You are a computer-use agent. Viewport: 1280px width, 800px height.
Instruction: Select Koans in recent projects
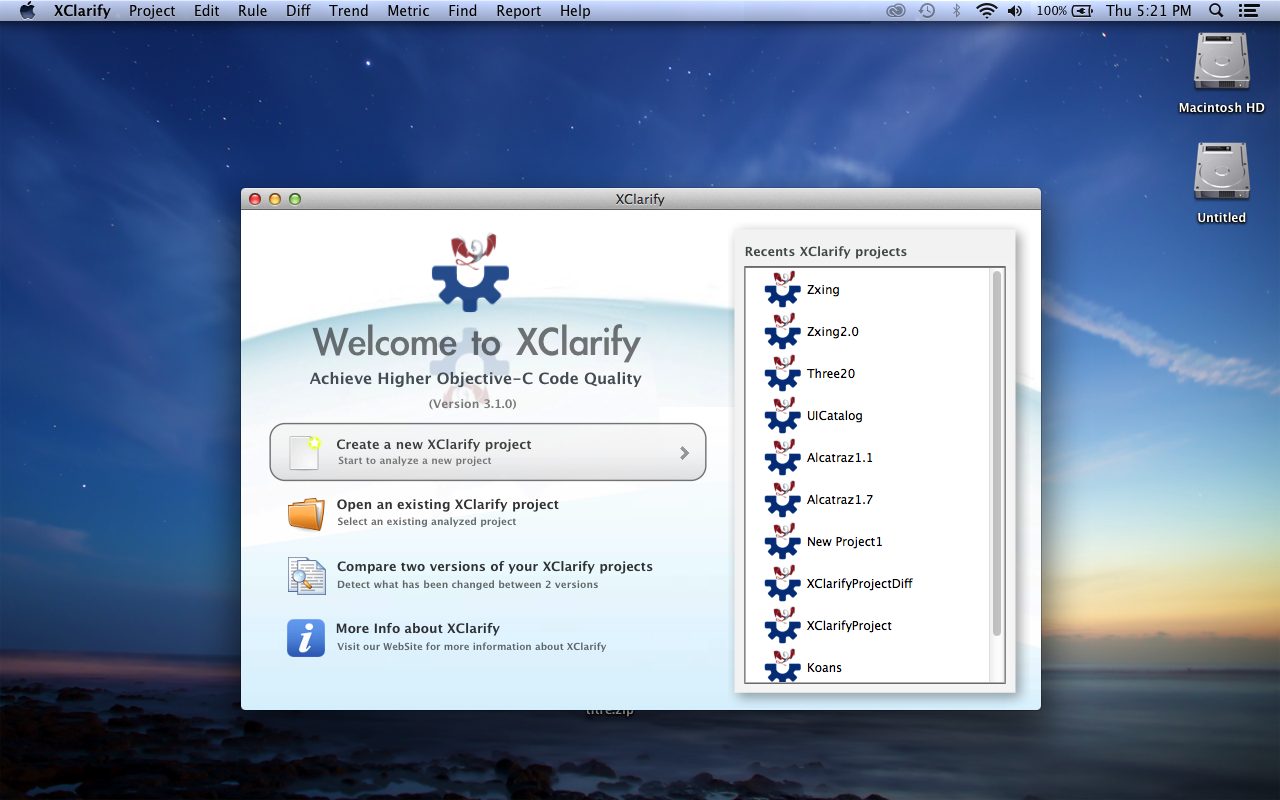tap(824, 667)
